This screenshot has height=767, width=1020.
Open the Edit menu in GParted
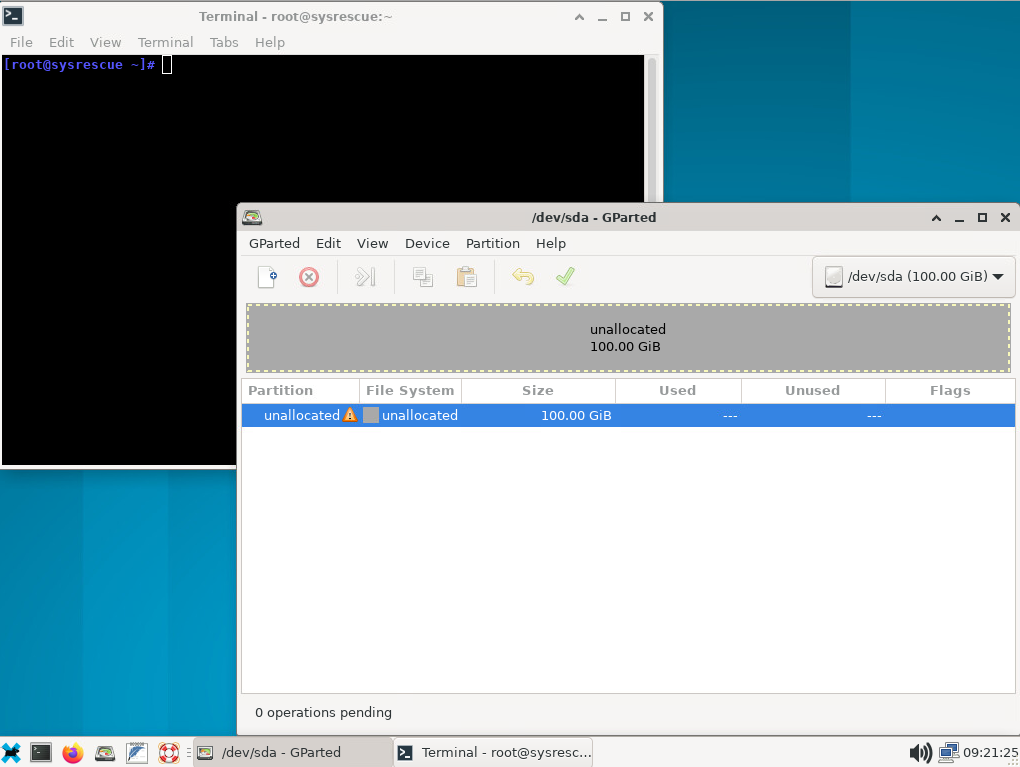tap(329, 243)
